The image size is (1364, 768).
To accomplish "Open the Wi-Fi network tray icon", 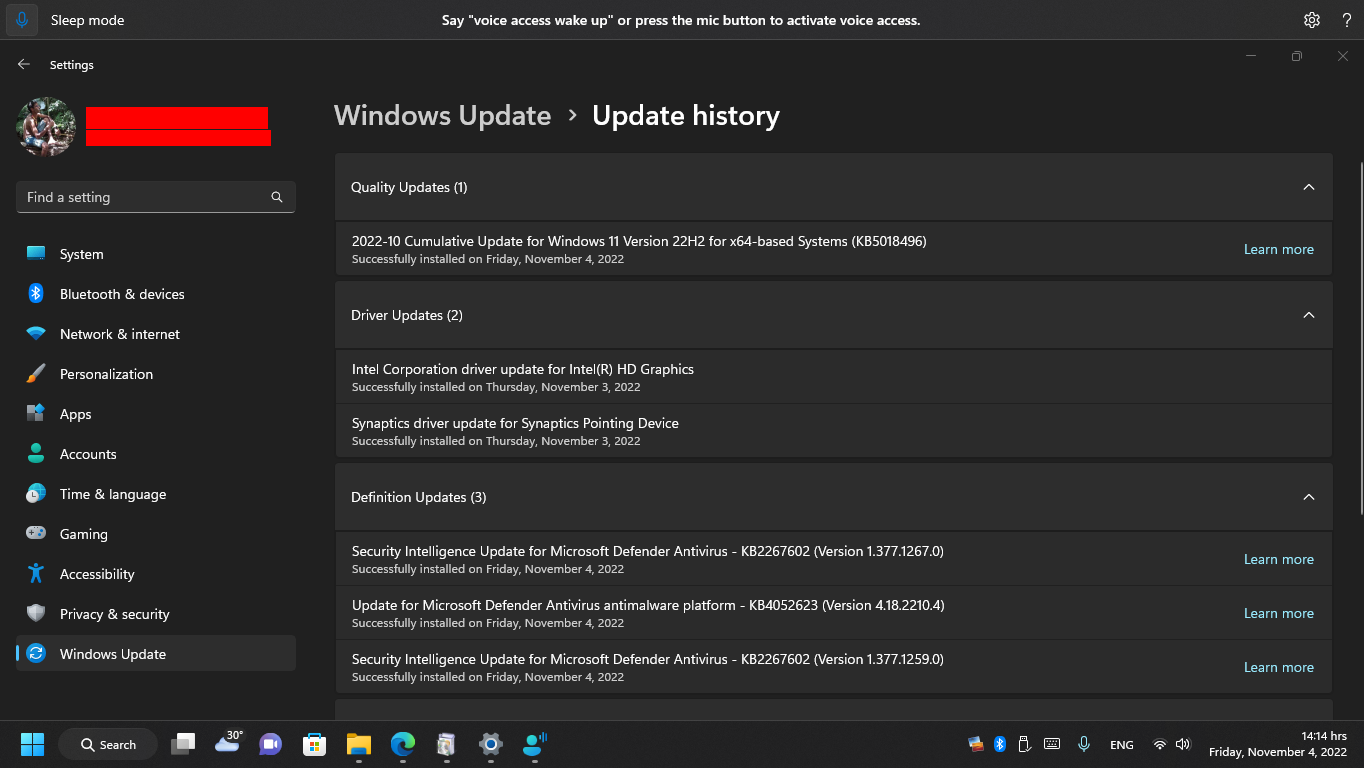I will coord(1160,744).
